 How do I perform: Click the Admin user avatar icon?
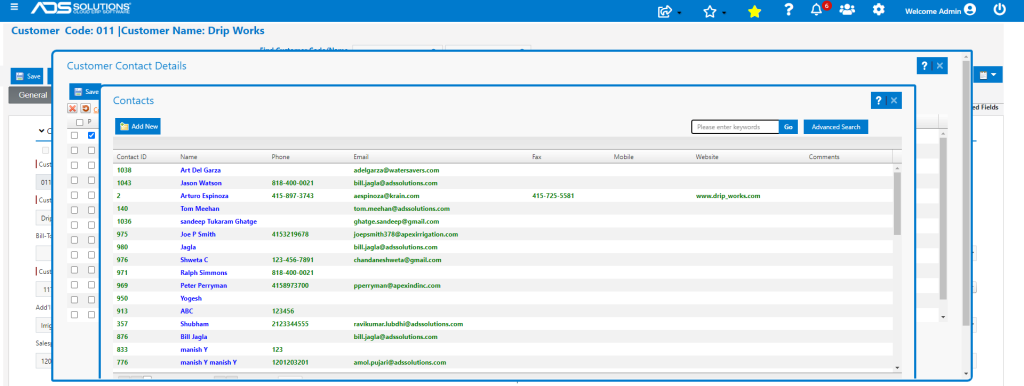(970, 10)
